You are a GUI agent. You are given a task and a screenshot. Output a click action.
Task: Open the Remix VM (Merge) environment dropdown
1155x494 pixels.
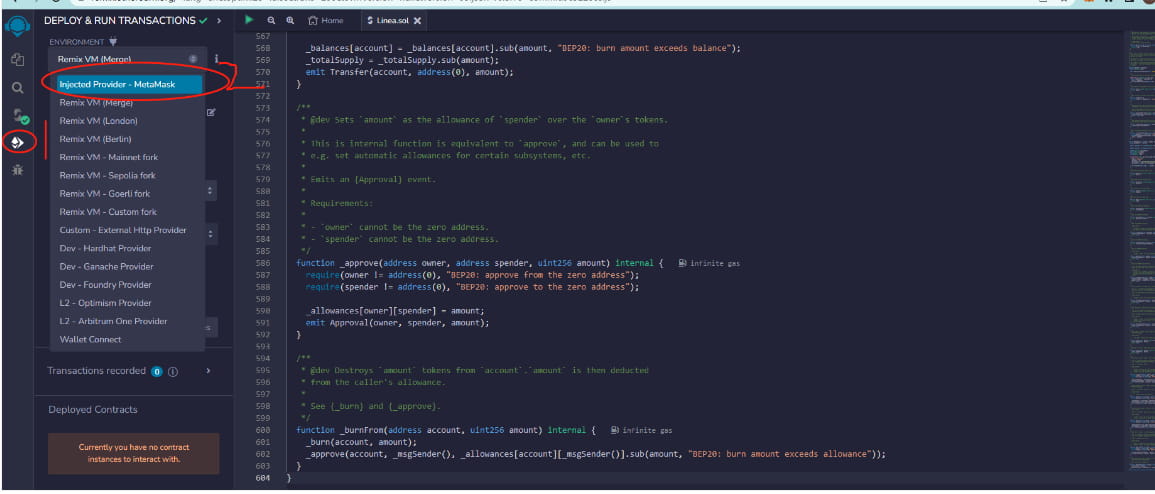tap(127, 58)
